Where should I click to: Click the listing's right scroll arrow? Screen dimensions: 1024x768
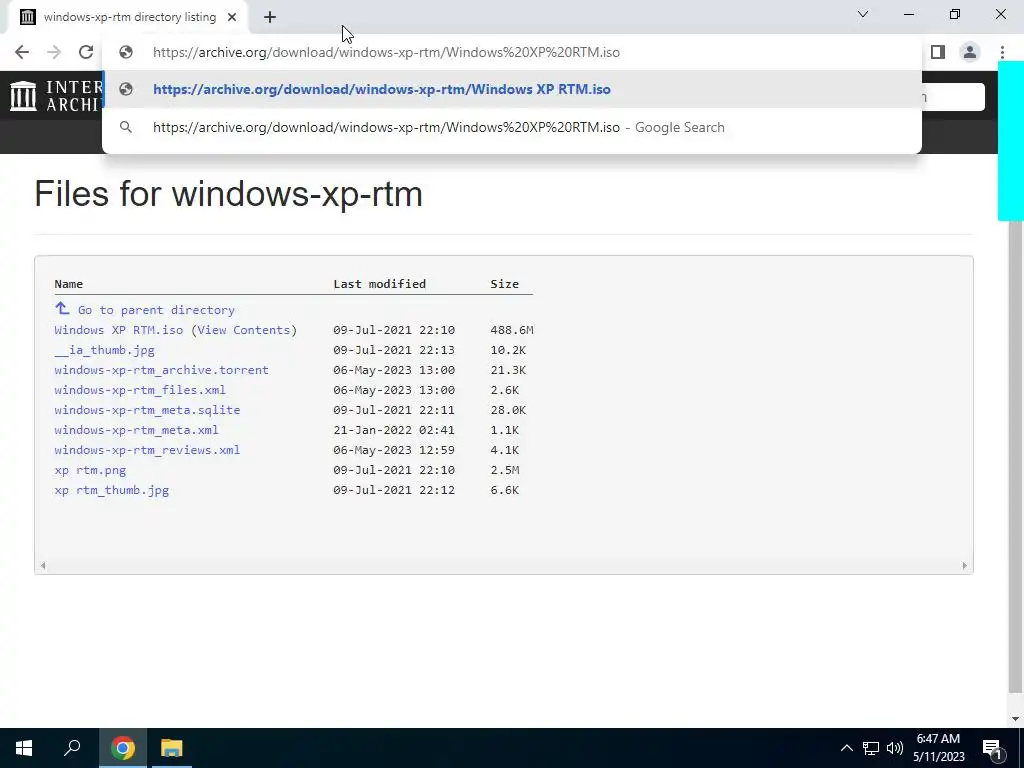964,566
